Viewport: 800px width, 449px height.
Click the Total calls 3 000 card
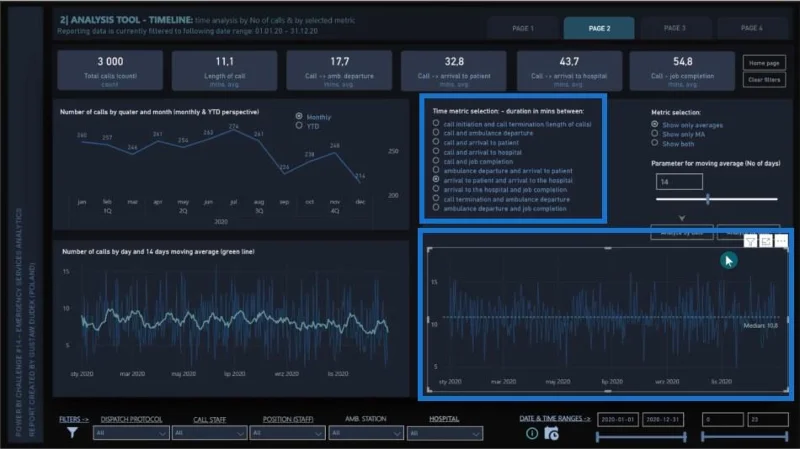click(x=110, y=70)
